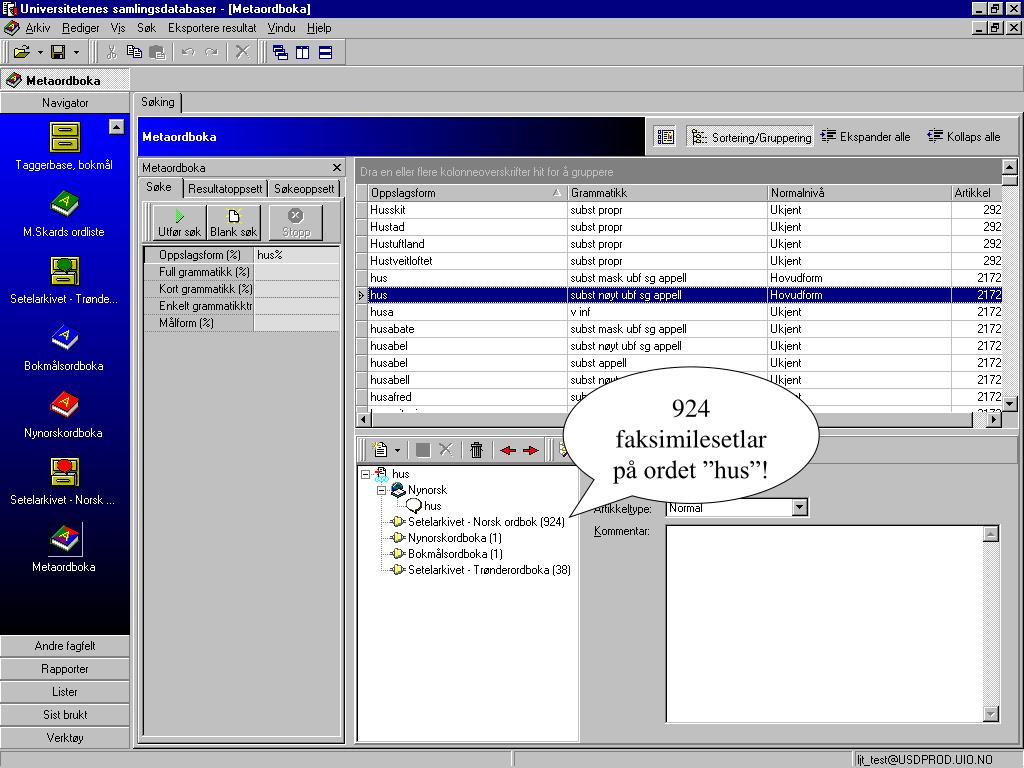Screen dimensions: 1024x768
Task: Click Blank søk button
Action: 234,223
